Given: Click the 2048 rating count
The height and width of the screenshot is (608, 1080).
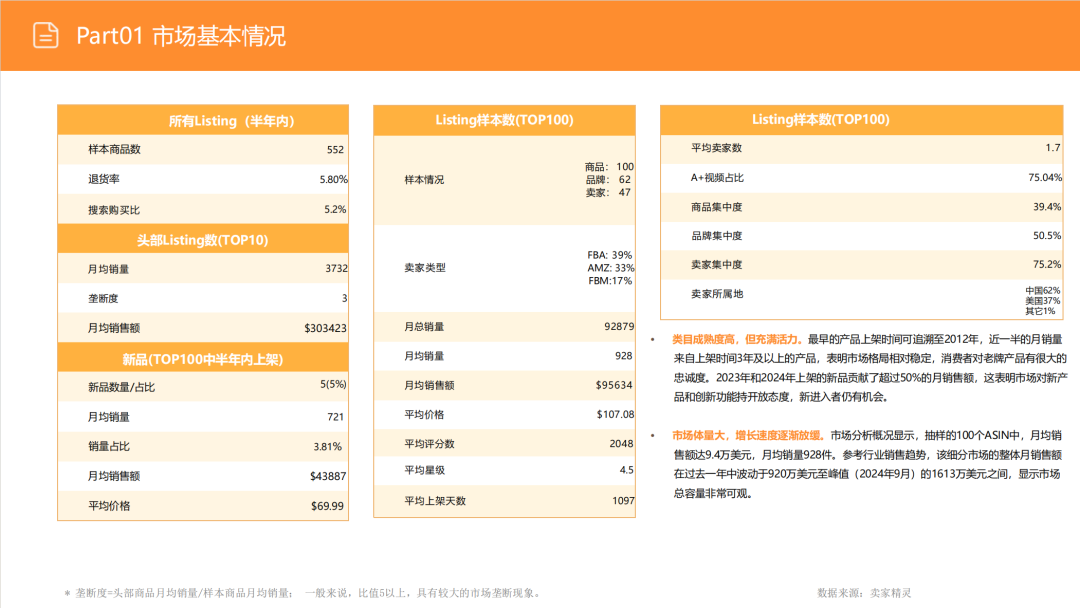Looking at the screenshot, I should (x=621, y=444).
